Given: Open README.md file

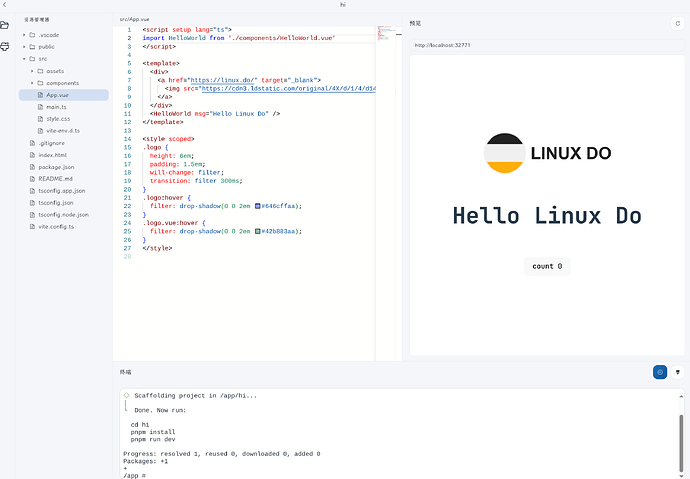Looking at the screenshot, I should tap(55, 179).
